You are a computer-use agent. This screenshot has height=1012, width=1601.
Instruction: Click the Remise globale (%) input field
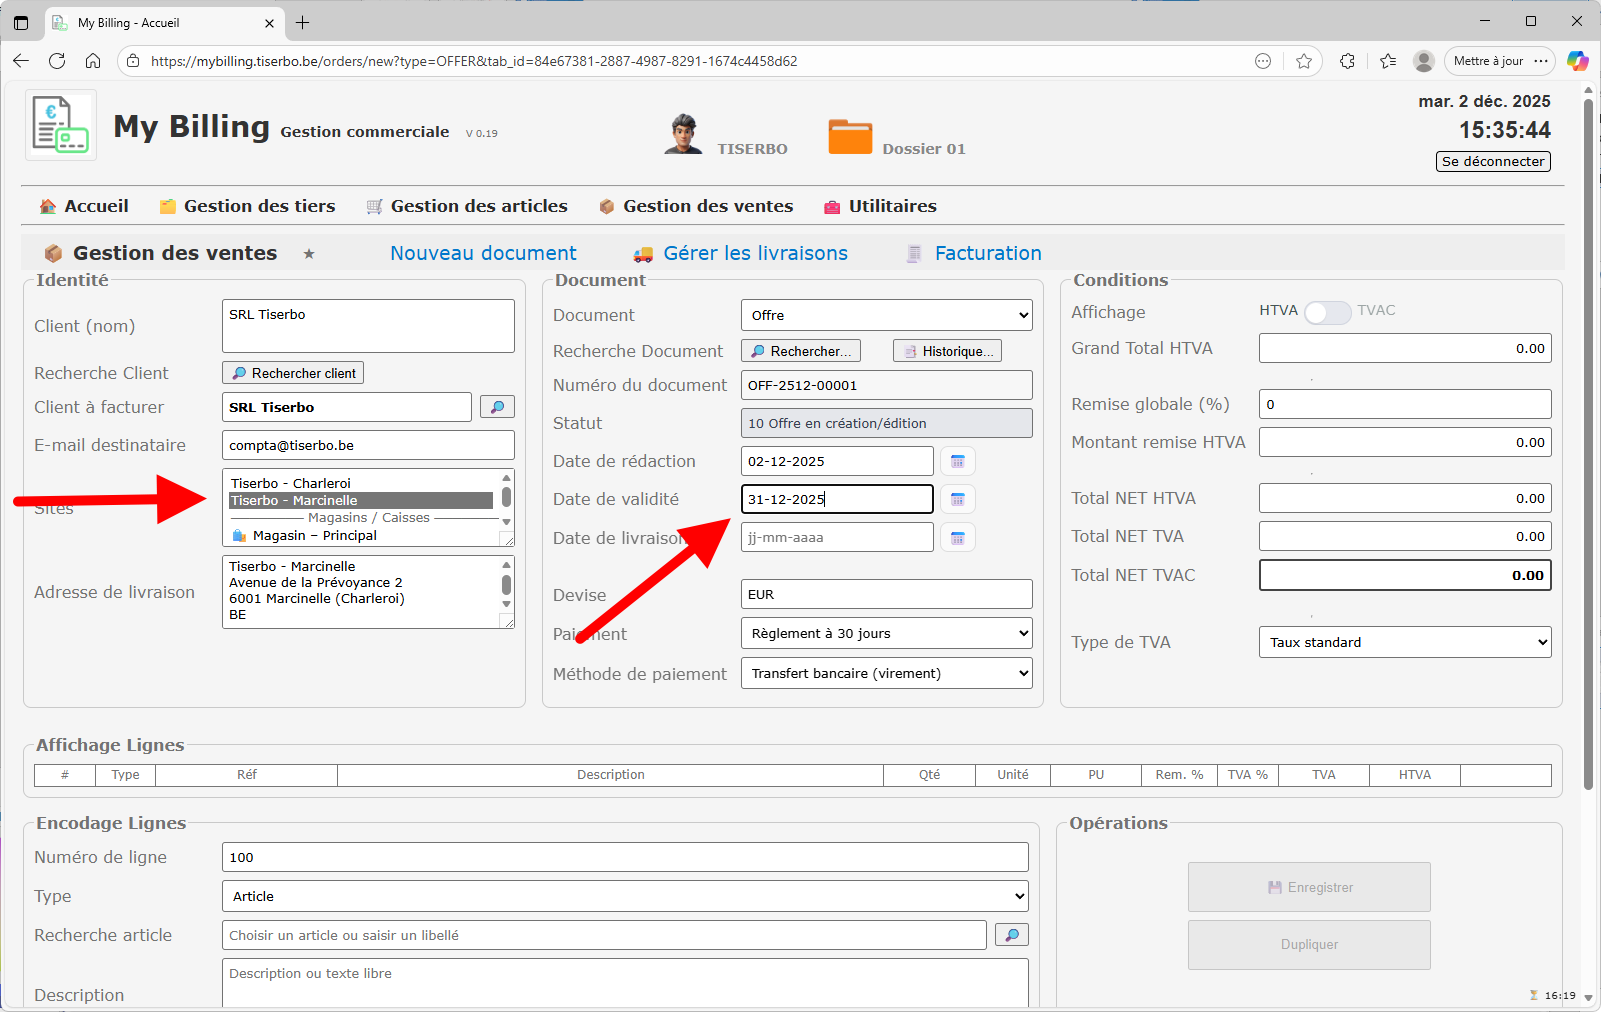1404,404
